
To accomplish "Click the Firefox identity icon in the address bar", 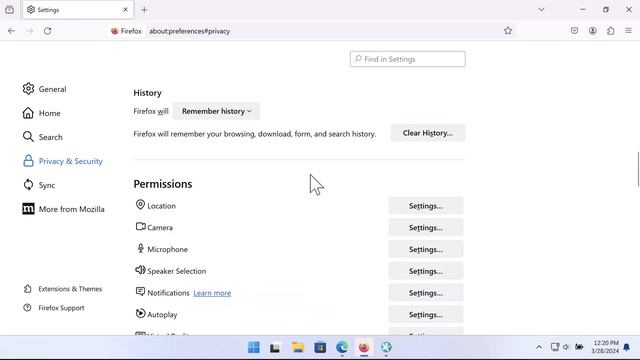I will (x=126, y=31).
